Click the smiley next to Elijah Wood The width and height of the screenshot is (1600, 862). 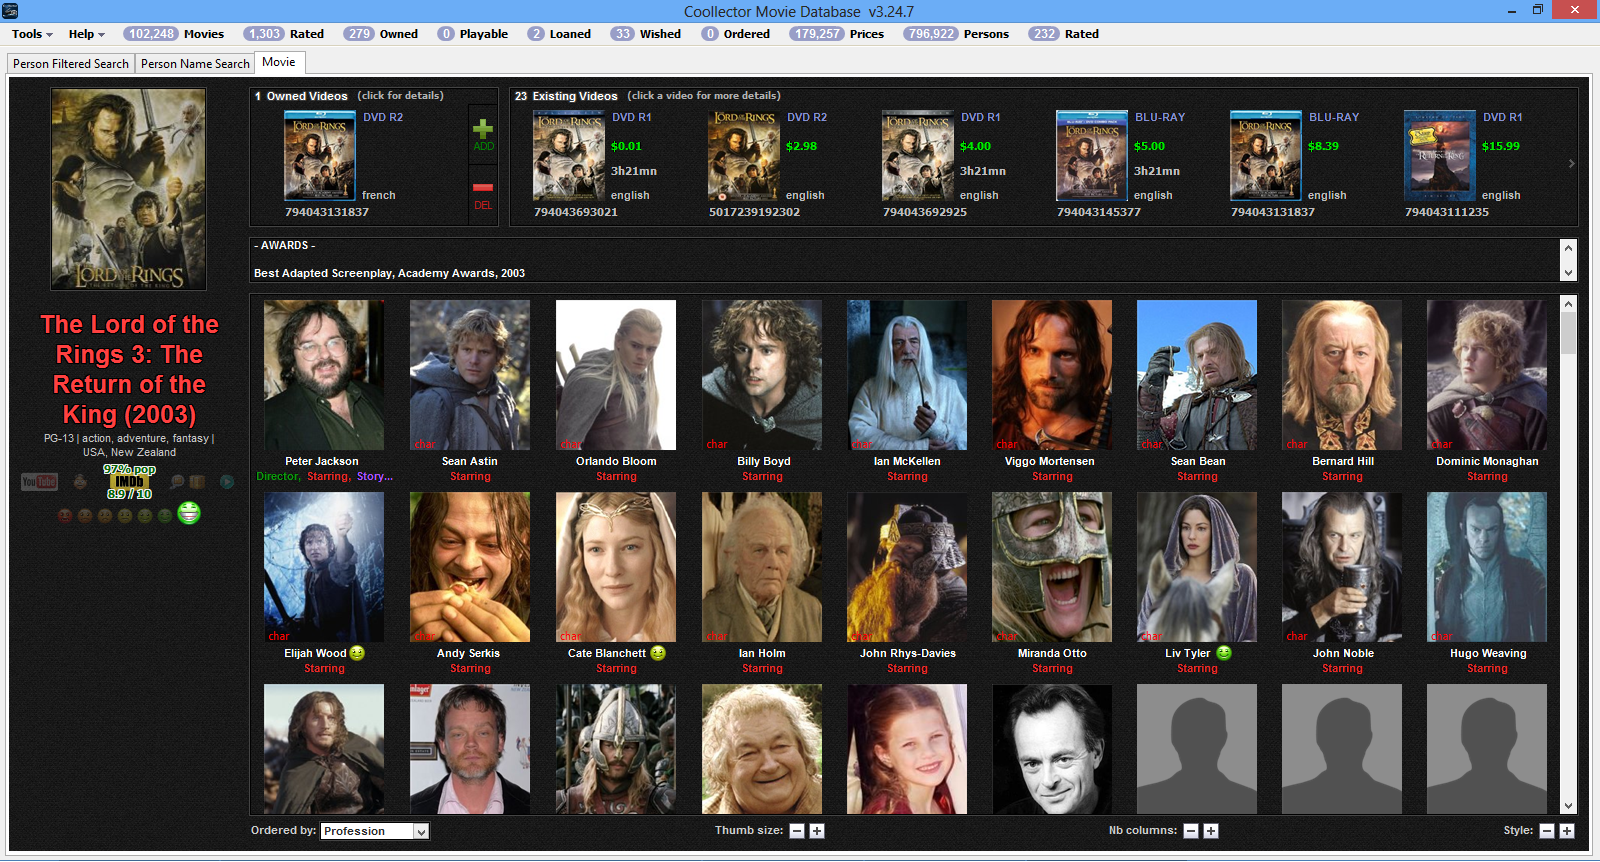(x=357, y=653)
